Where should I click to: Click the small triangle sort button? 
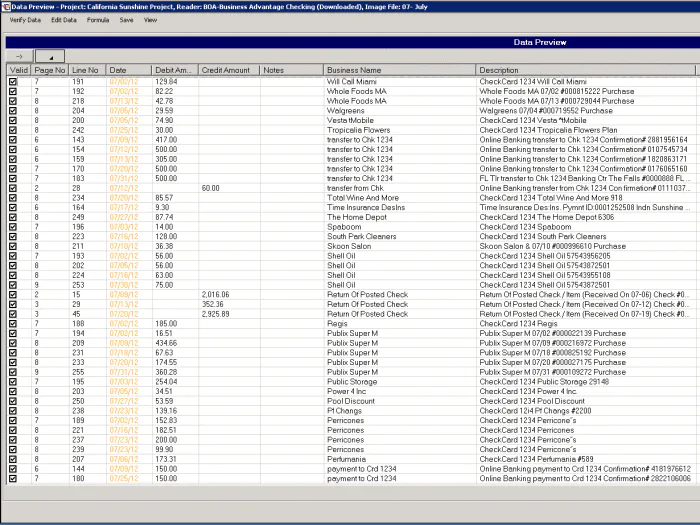[50, 56]
